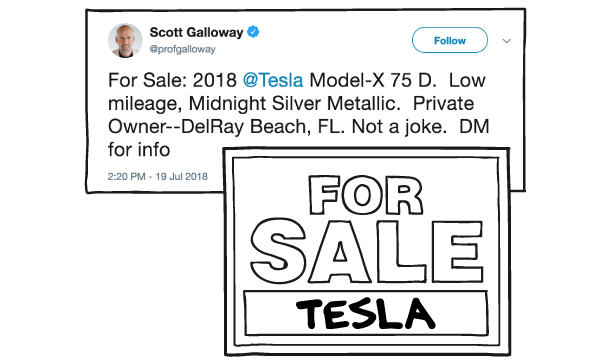Open the @Tesla mention link
This screenshot has height=364, width=612.
tap(273, 80)
